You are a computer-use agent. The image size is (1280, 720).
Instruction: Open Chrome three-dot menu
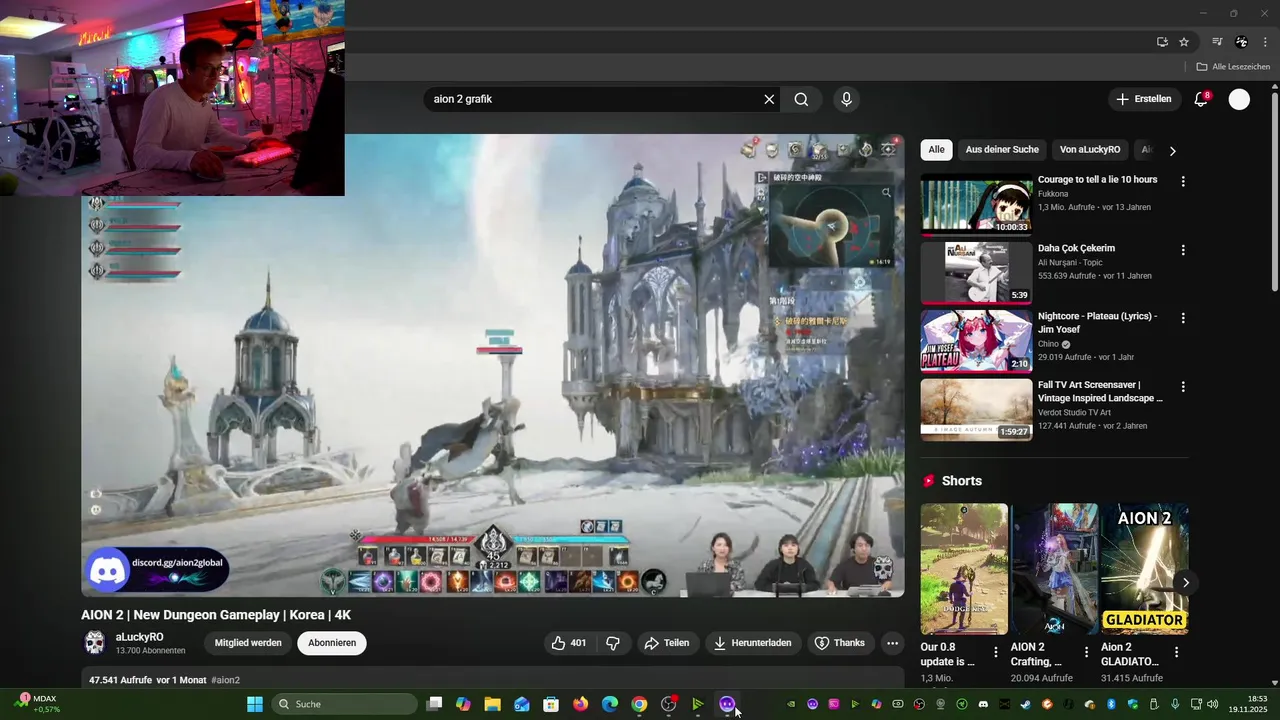1266,42
